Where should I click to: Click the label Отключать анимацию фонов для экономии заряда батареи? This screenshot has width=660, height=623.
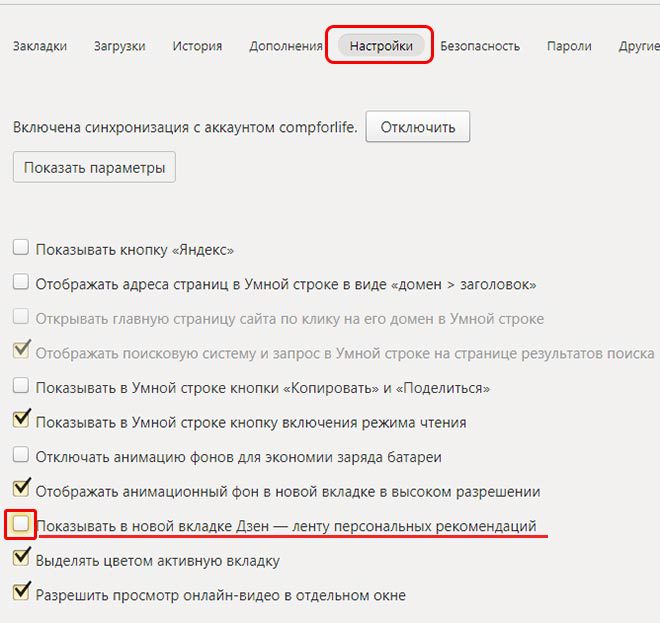[x=238, y=457]
